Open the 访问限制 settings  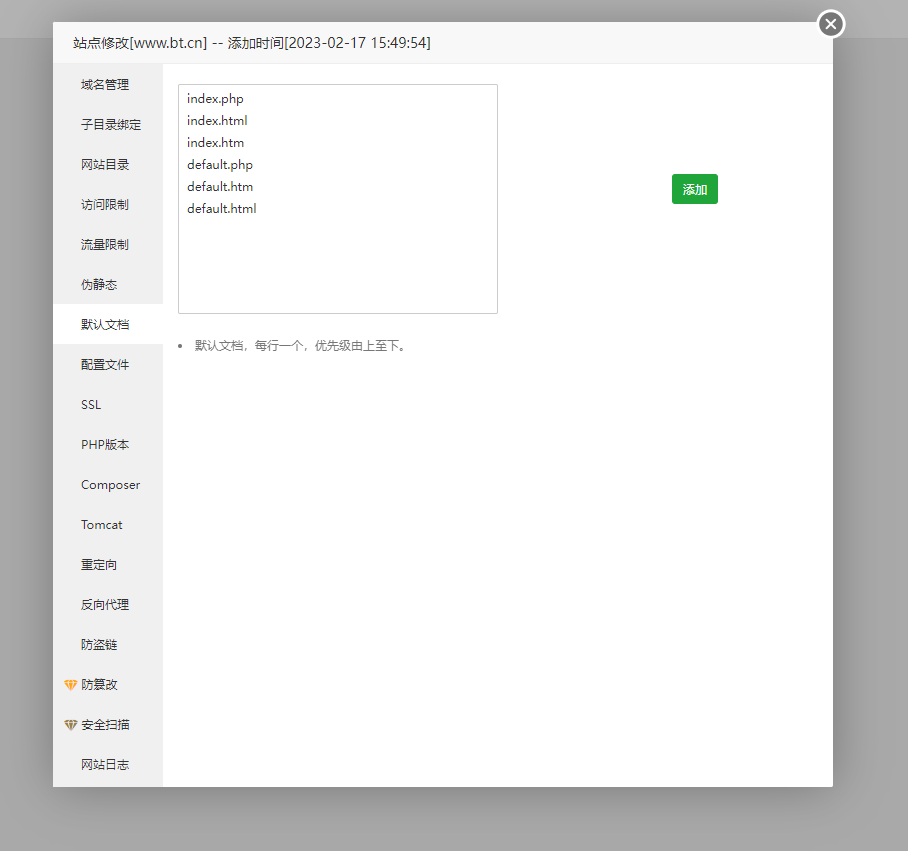(x=105, y=205)
